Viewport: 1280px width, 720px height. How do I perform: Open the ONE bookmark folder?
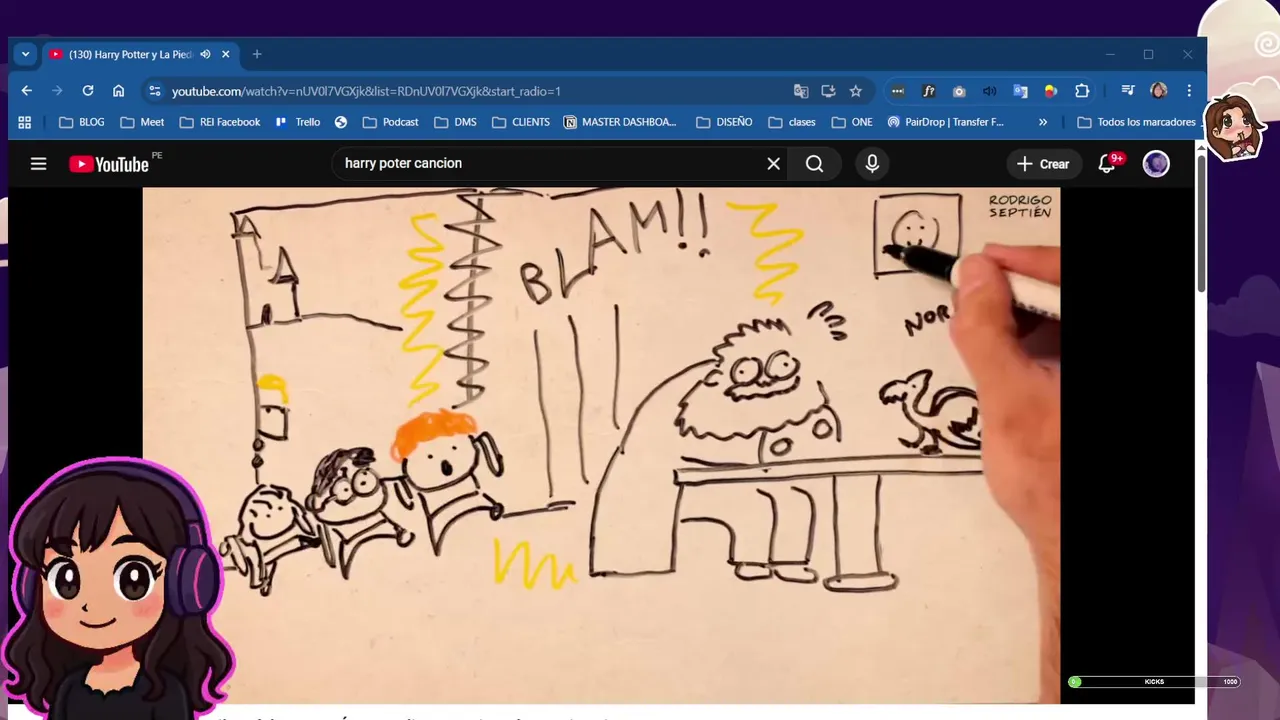point(851,122)
